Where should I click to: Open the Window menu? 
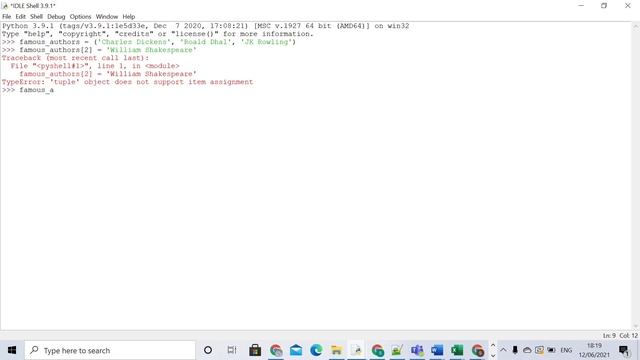(x=107, y=17)
